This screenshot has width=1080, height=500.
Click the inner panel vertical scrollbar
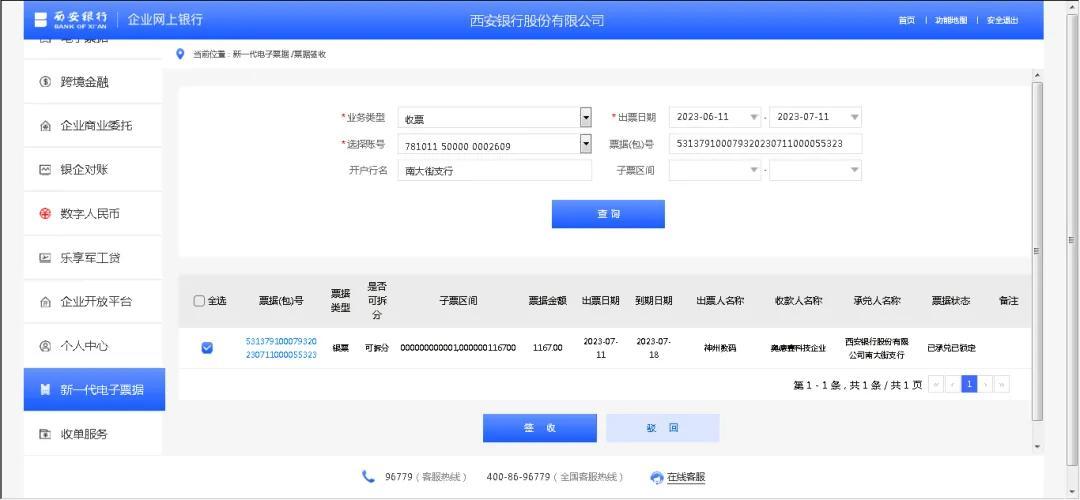pyautogui.click(x=1037, y=251)
